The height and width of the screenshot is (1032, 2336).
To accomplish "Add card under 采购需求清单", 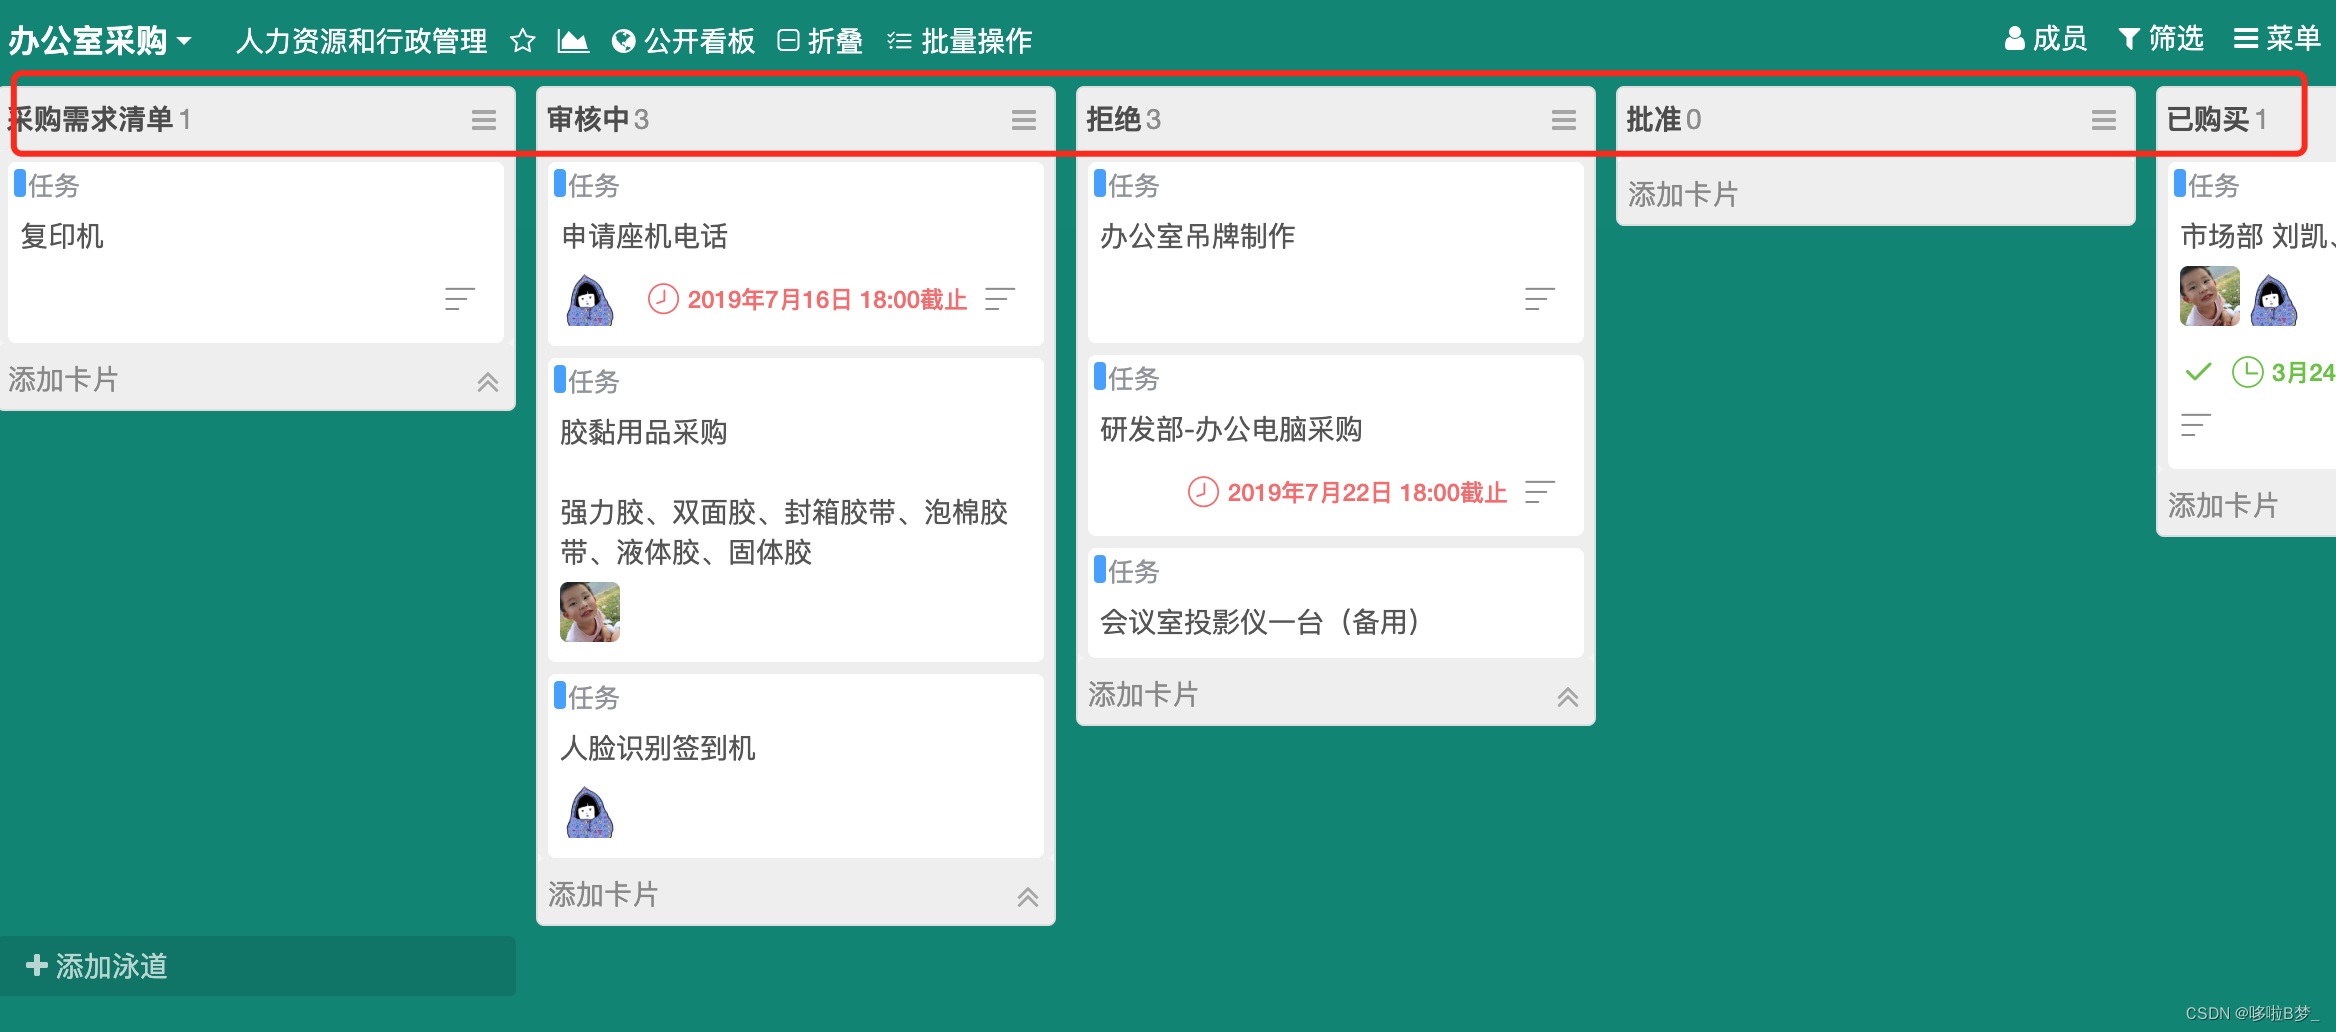I will point(63,380).
